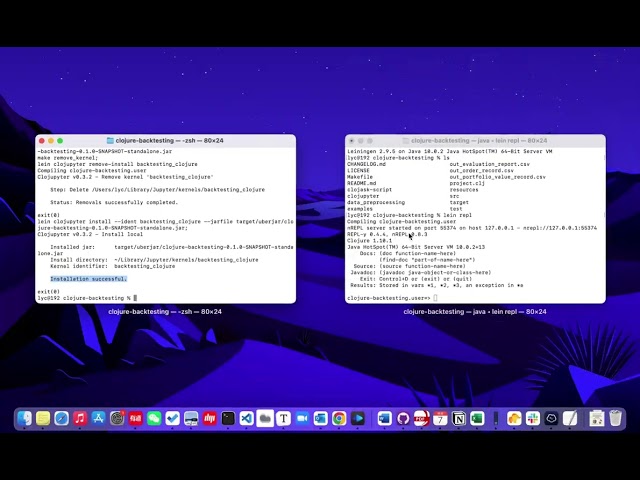Click the folder icon in zsh title bar
Viewport: 640px width, 480px height.
pyautogui.click(x=110, y=140)
